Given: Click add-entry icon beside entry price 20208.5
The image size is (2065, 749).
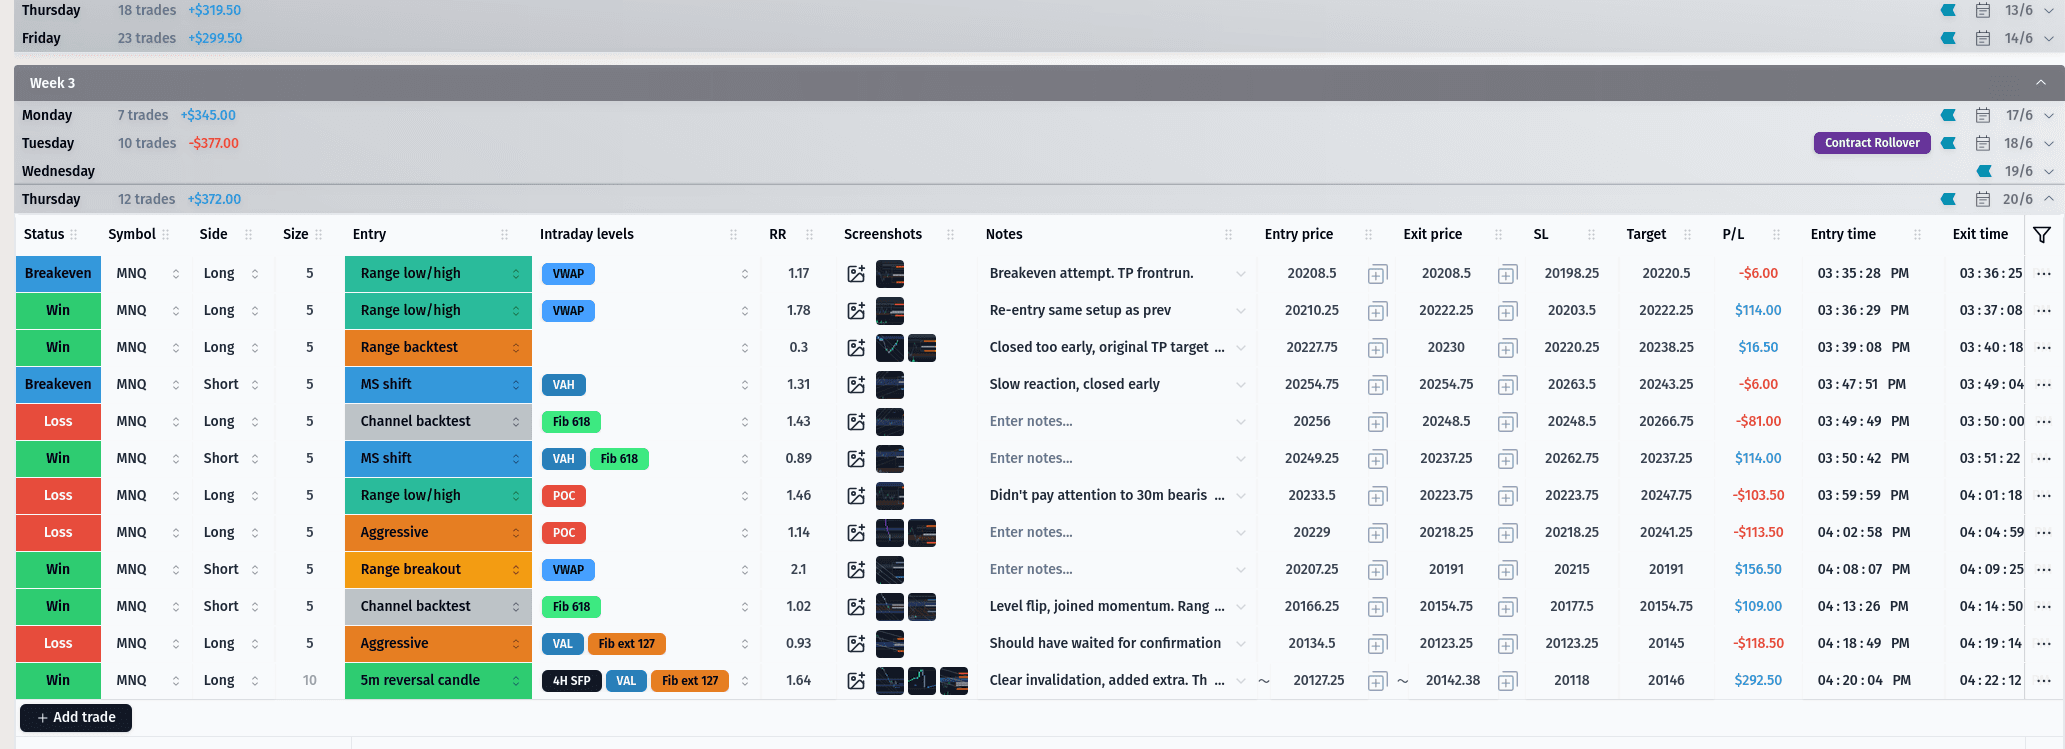Looking at the screenshot, I should pyautogui.click(x=1377, y=274).
